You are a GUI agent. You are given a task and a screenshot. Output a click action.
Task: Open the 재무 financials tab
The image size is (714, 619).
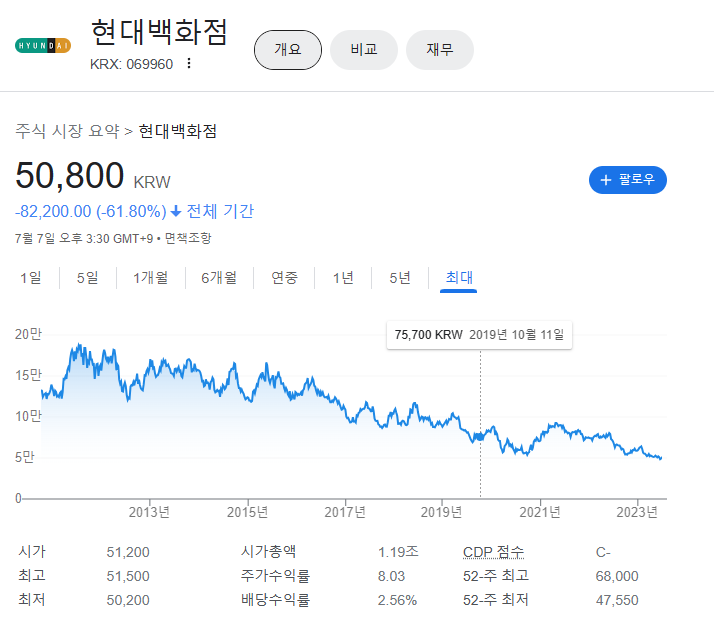440,50
